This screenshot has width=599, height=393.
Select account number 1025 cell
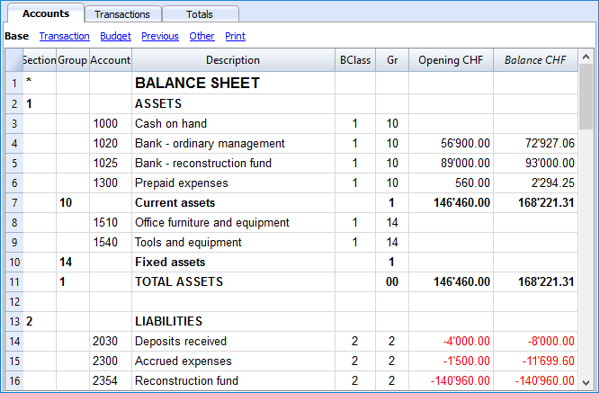(110, 163)
